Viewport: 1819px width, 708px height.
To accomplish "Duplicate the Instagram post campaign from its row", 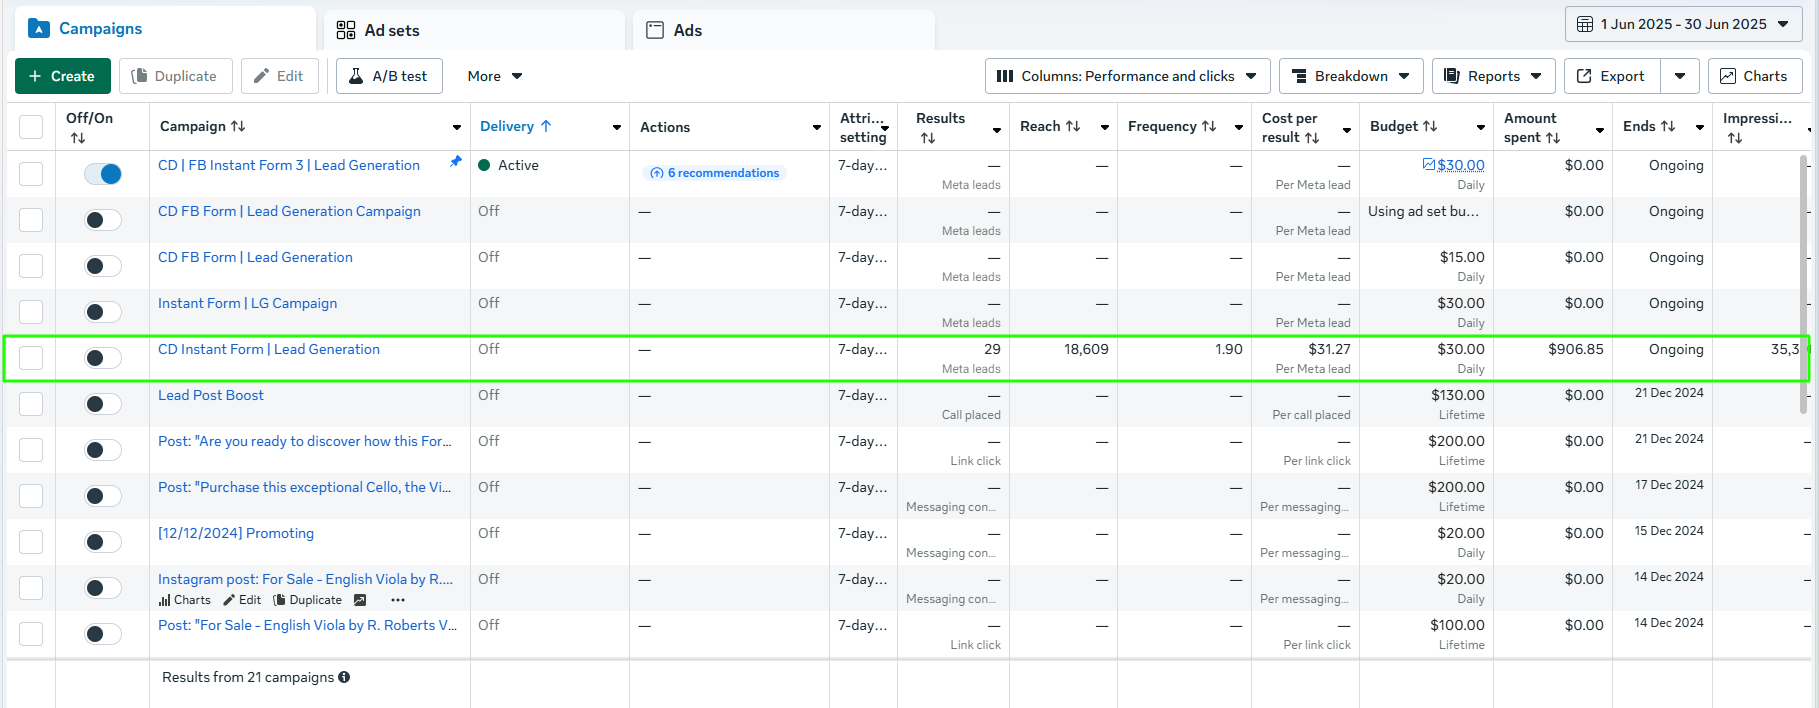I will pyautogui.click(x=308, y=600).
